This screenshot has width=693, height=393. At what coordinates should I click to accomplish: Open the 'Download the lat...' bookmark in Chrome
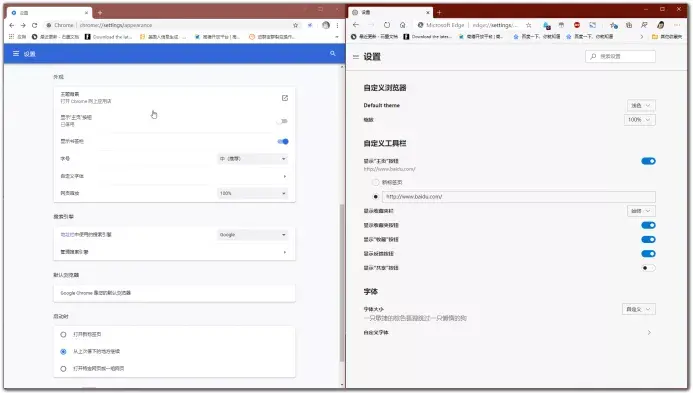click(108, 37)
